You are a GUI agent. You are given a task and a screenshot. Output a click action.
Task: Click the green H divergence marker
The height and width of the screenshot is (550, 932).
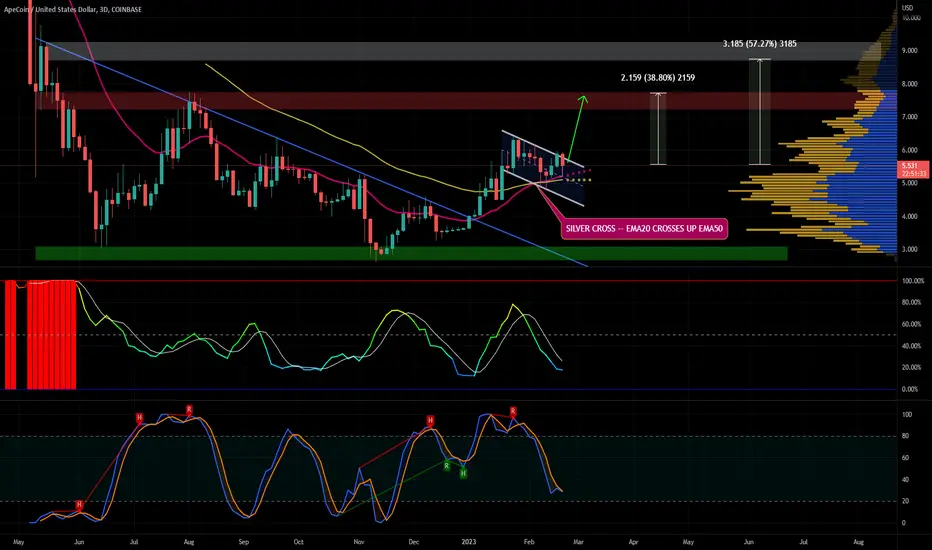pos(463,473)
